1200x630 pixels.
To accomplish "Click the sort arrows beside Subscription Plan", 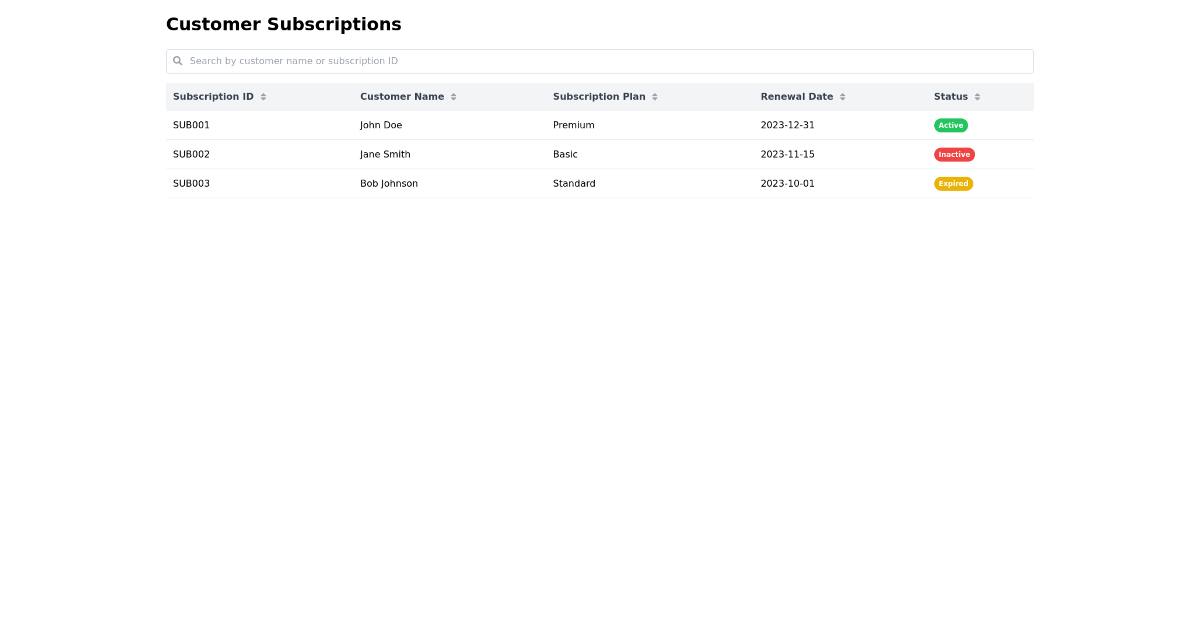I will coord(656,96).
